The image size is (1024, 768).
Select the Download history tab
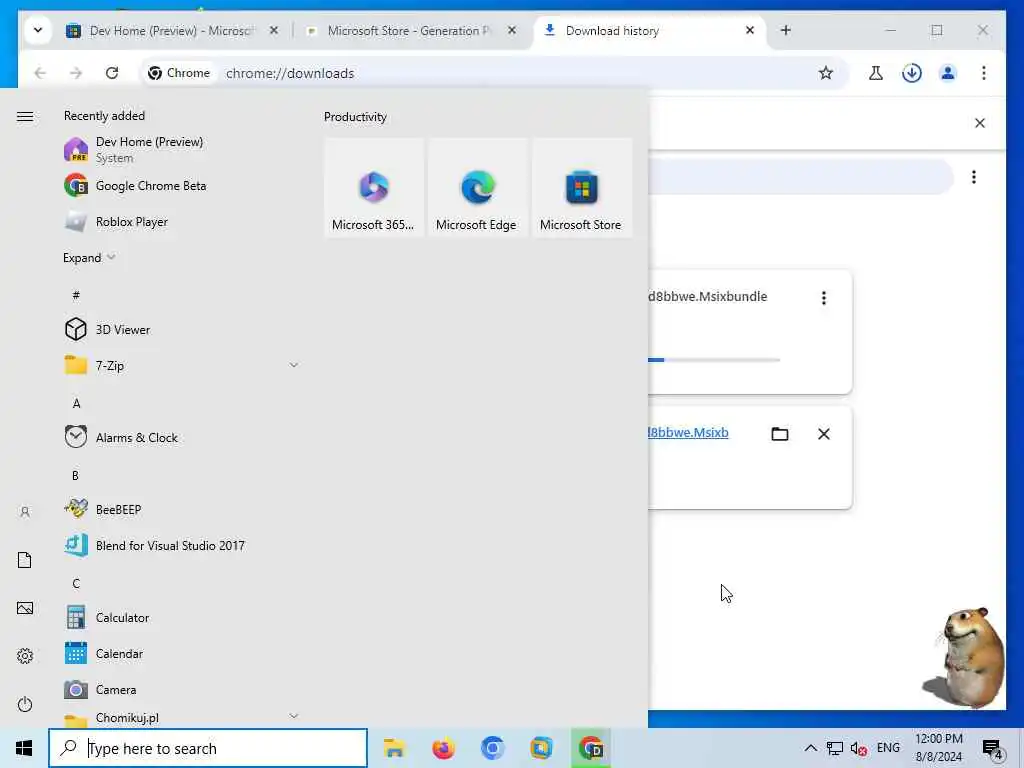pyautogui.click(x=650, y=31)
